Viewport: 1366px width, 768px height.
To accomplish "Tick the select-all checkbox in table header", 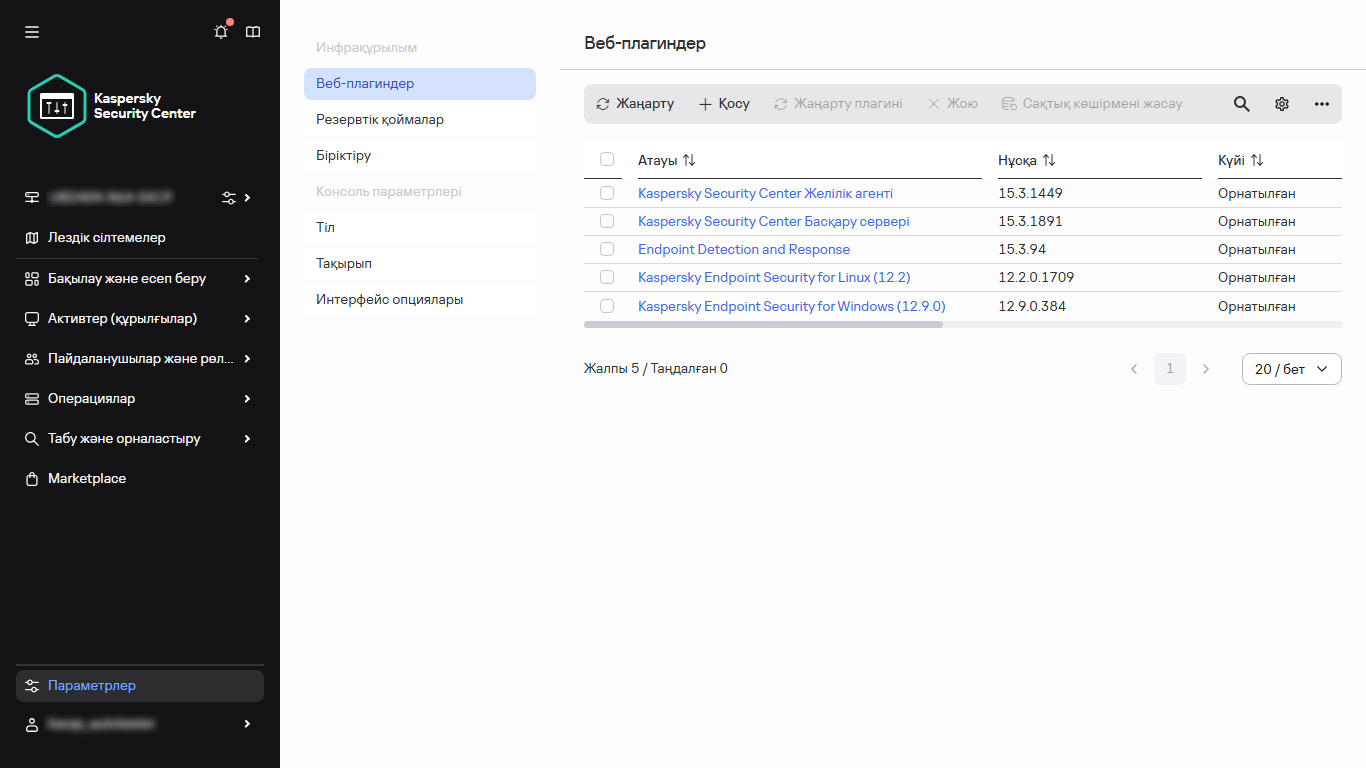I will (x=607, y=159).
